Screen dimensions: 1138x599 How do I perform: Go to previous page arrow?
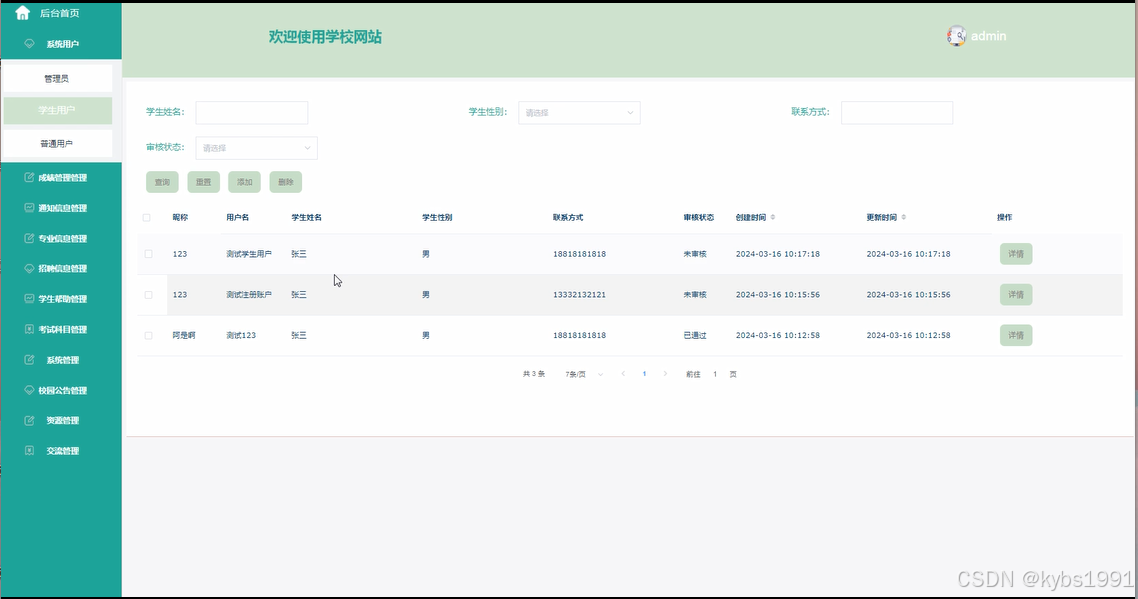[x=623, y=374]
